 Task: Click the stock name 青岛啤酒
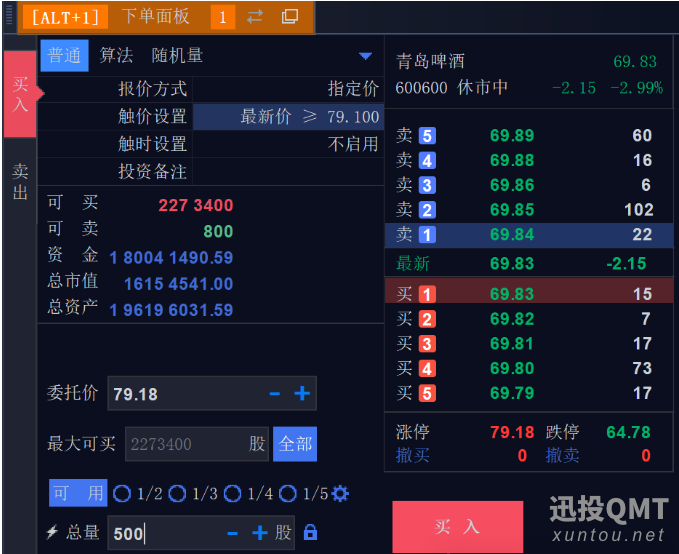430,61
